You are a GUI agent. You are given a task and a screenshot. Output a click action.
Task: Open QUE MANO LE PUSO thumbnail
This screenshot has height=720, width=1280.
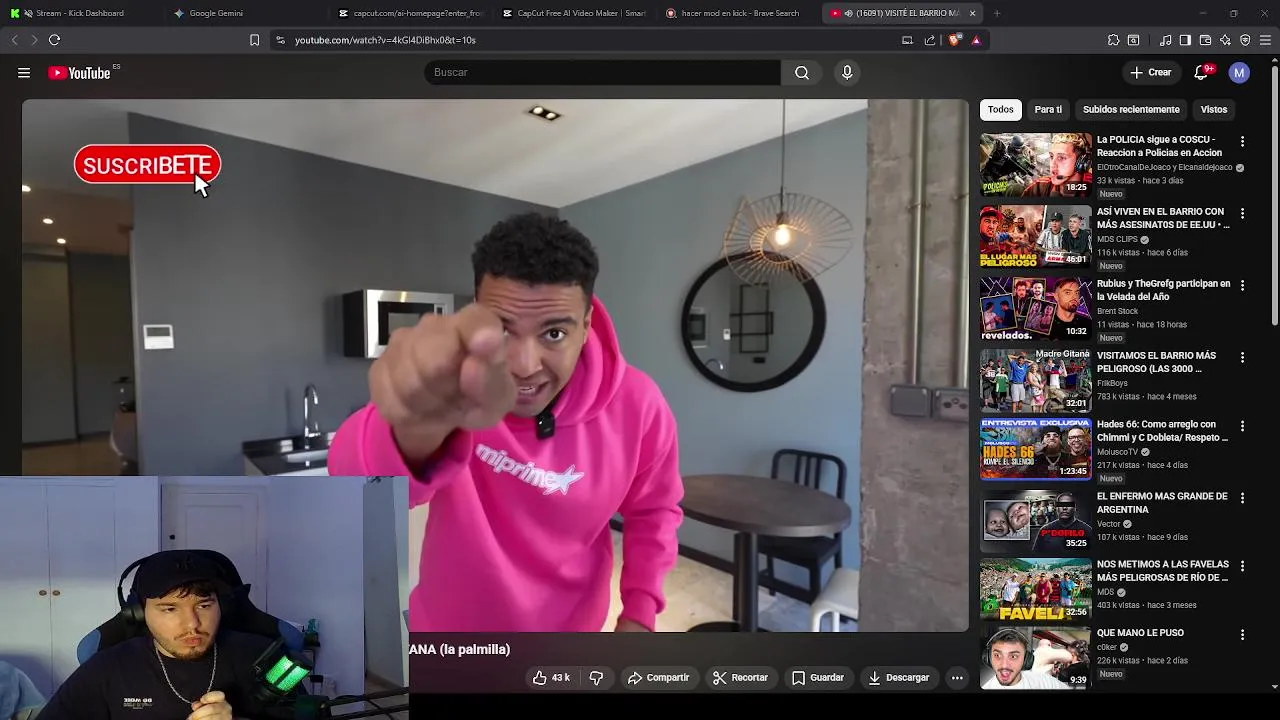coord(1036,657)
